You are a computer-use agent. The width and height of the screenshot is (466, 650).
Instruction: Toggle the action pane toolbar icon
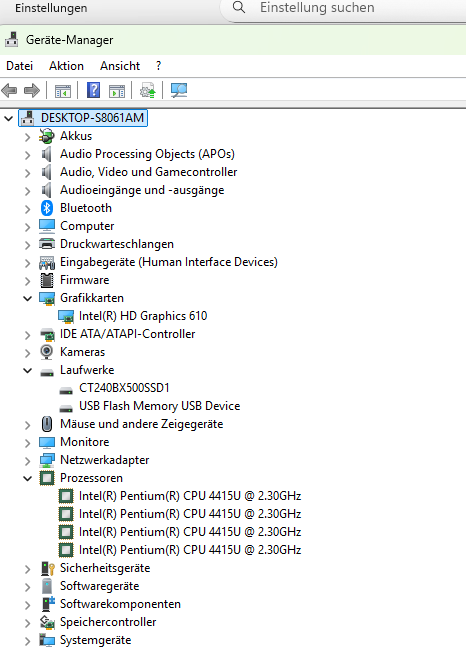(116, 90)
